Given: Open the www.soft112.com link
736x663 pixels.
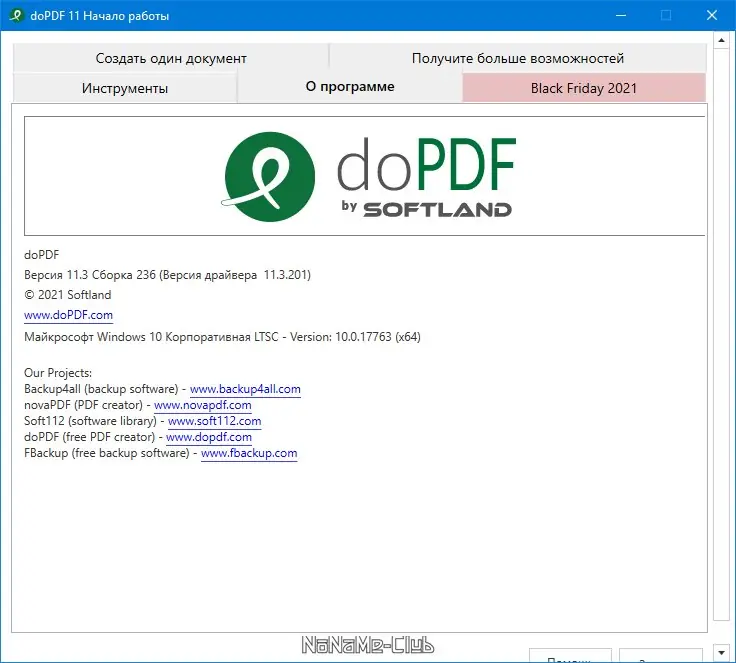Looking at the screenshot, I should [x=215, y=421].
